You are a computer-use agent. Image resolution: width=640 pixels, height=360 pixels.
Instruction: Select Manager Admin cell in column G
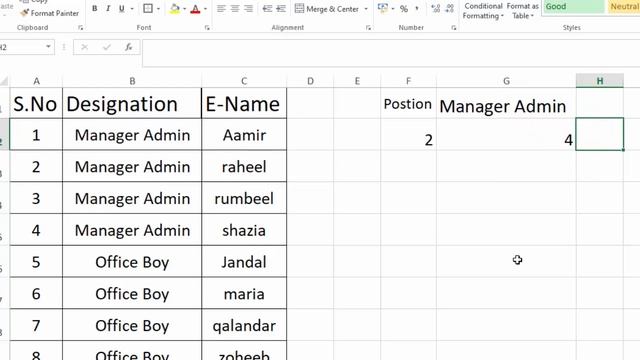(x=506, y=103)
